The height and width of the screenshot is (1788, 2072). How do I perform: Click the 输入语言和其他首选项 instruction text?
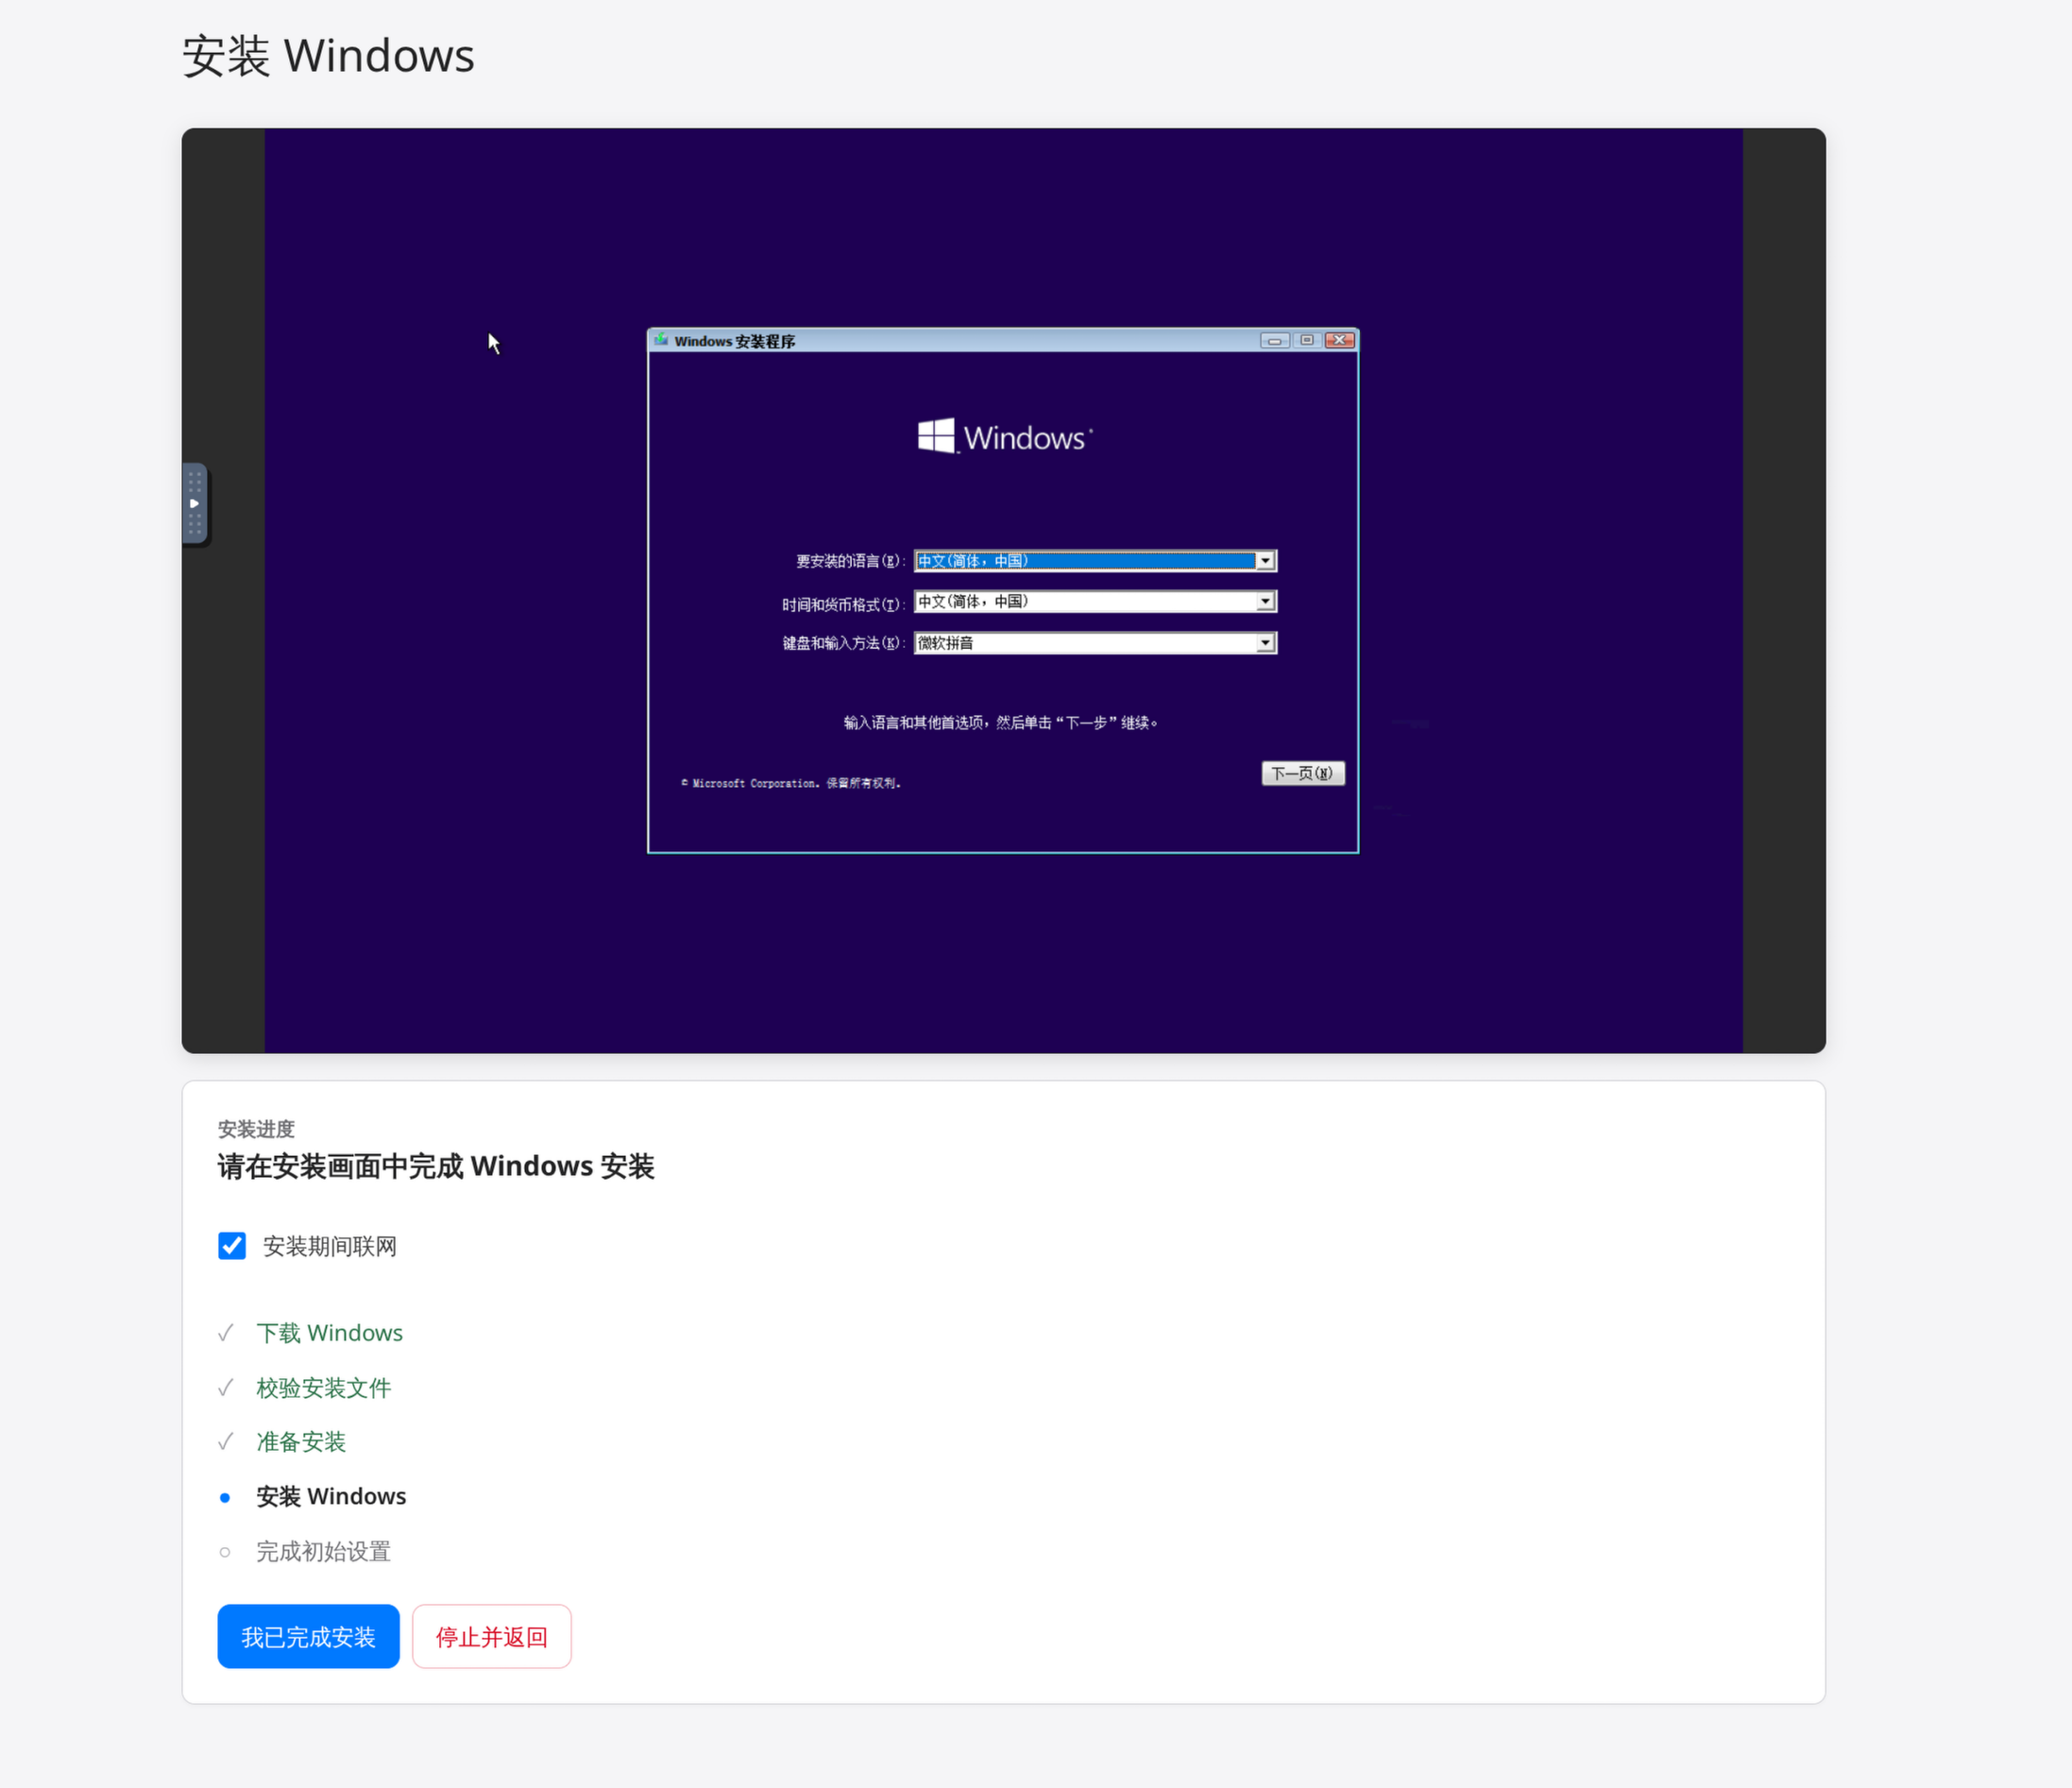pos(1001,722)
